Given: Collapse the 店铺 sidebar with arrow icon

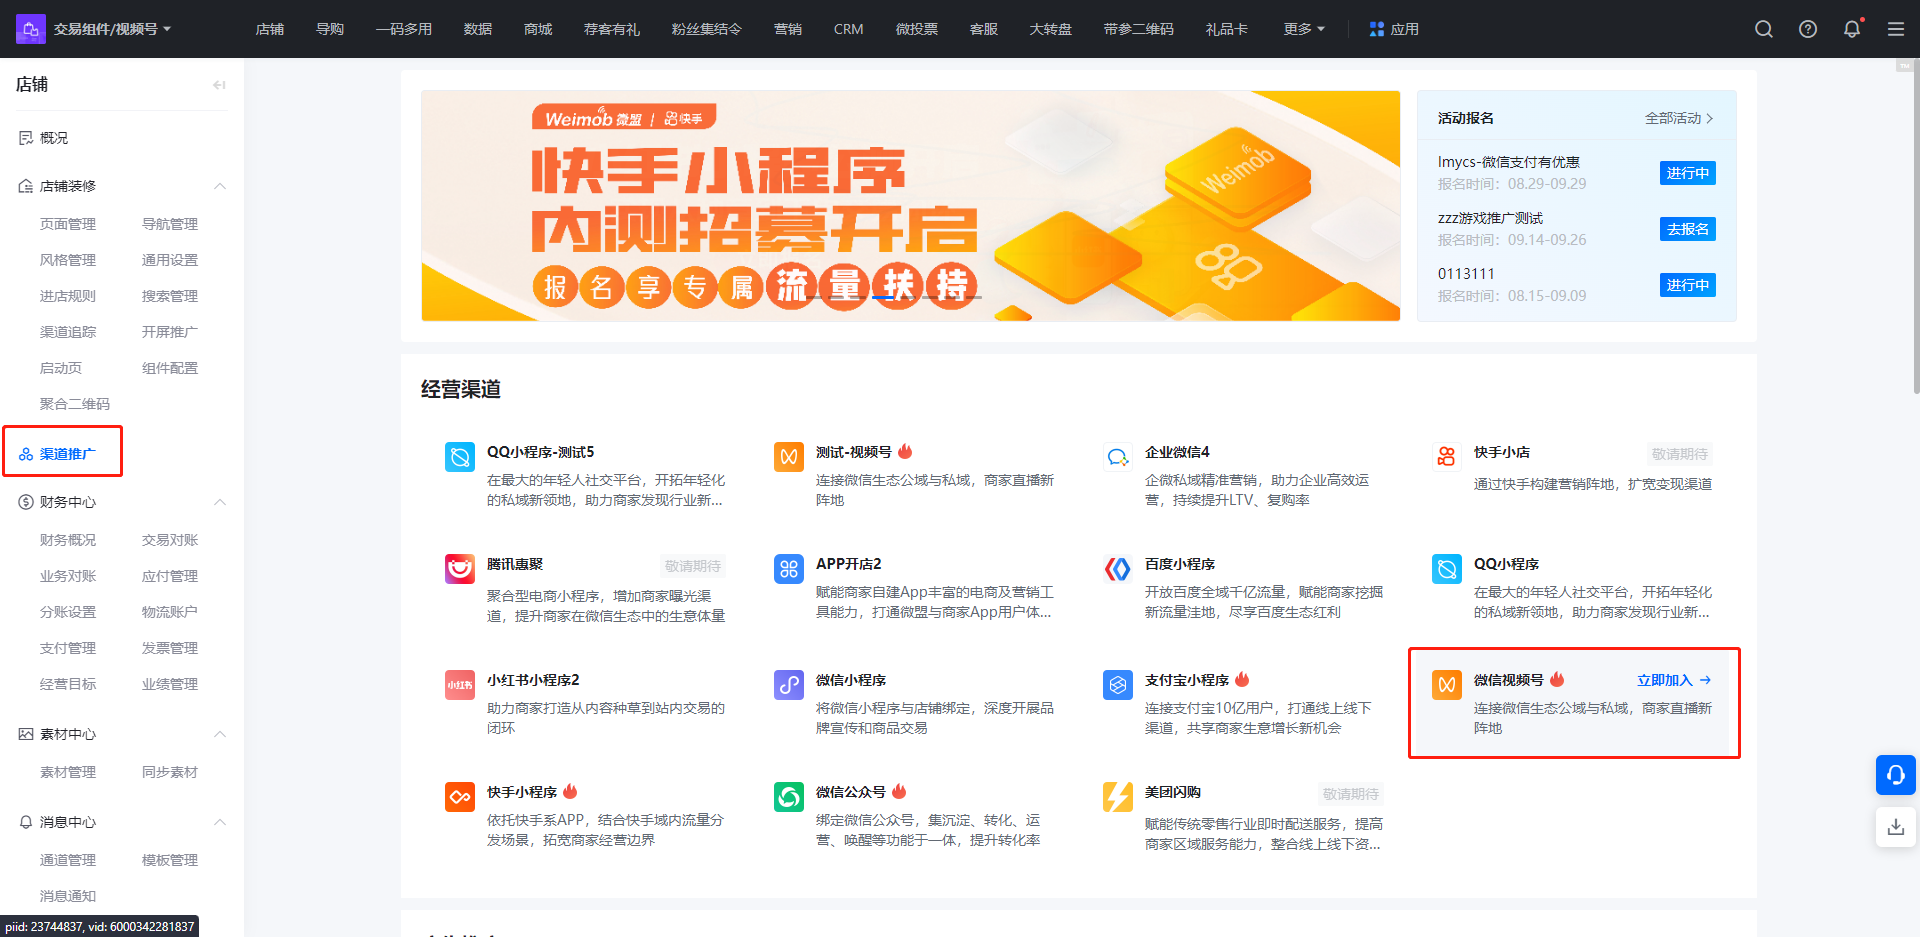Looking at the screenshot, I should pyautogui.click(x=219, y=85).
